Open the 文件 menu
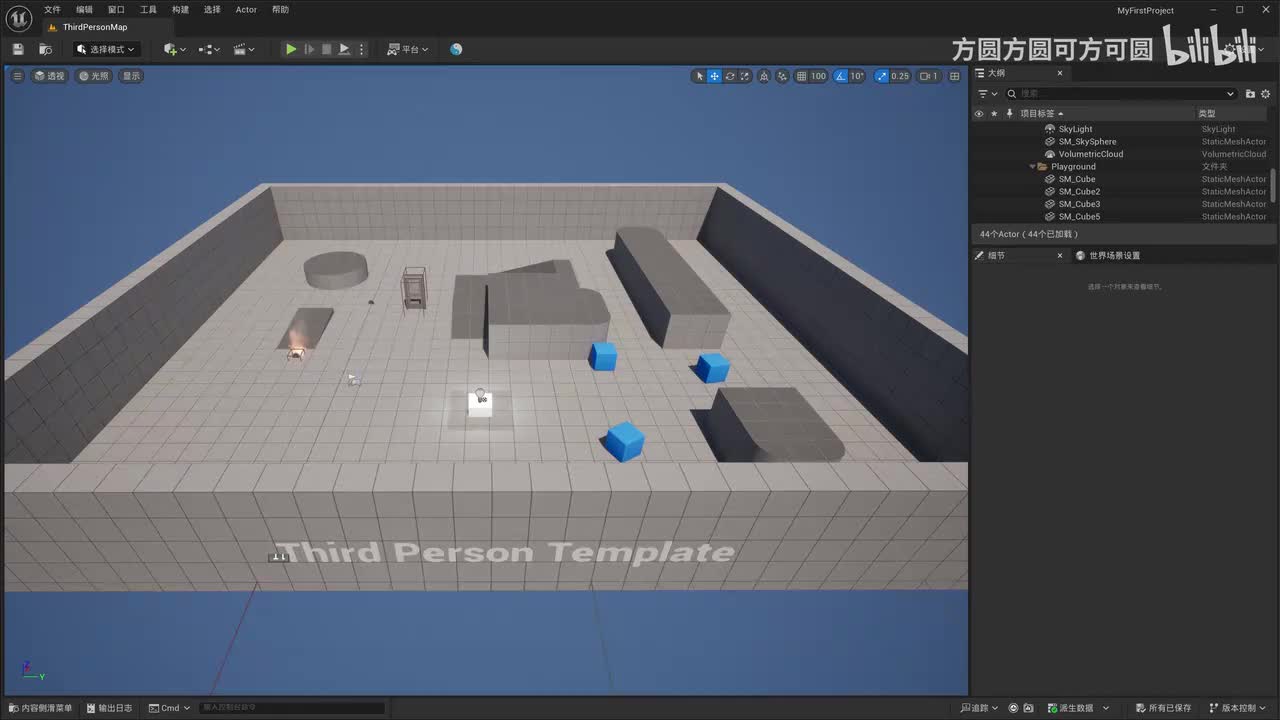This screenshot has height=720, width=1280. point(52,10)
